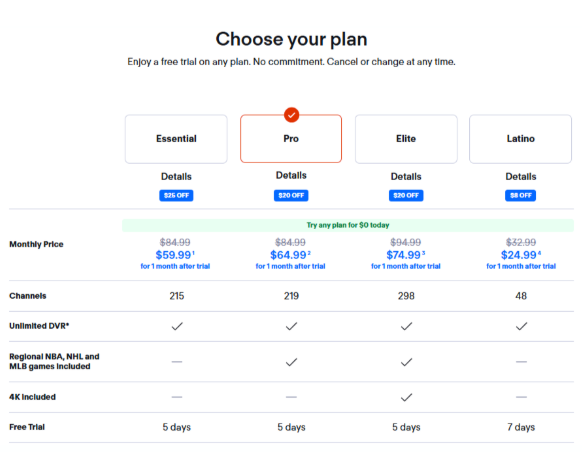The width and height of the screenshot is (582, 452).
Task: Select the Essential plan card
Action: pyautogui.click(x=176, y=139)
